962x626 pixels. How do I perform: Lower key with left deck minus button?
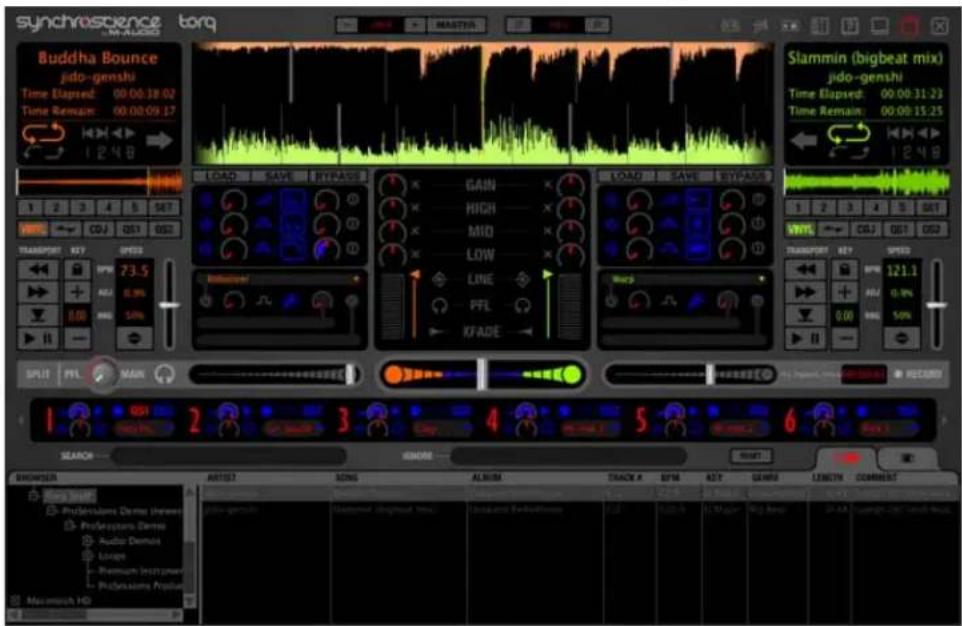coord(77,338)
